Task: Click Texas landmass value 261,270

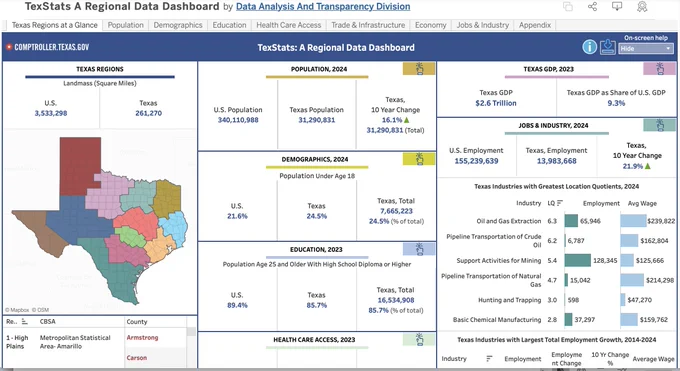Action: tap(148, 113)
